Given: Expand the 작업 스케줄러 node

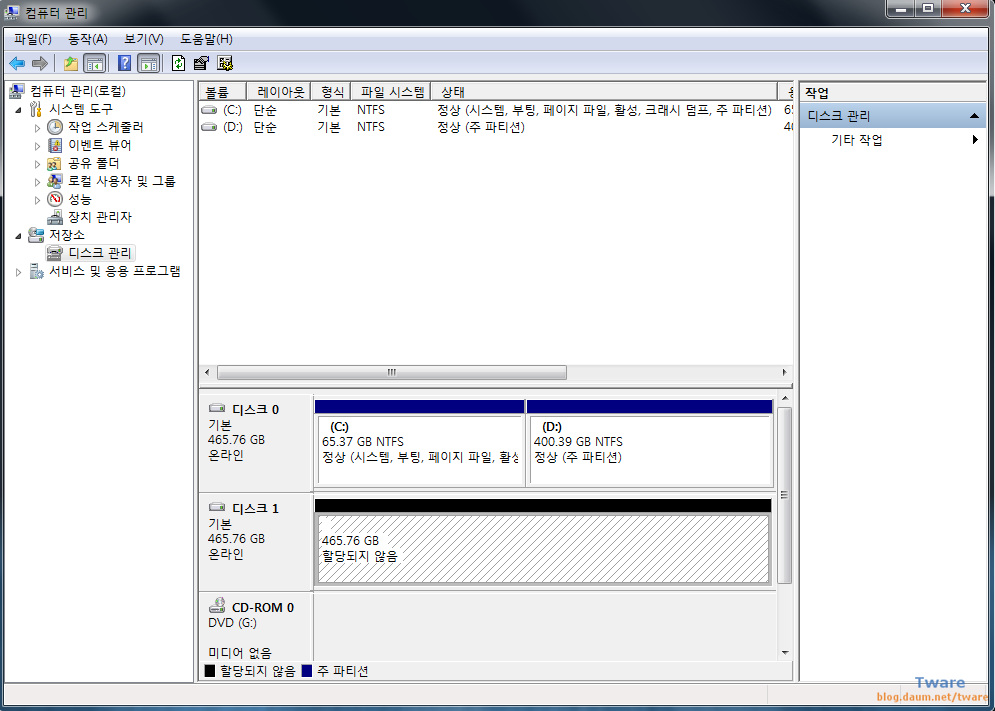Looking at the screenshot, I should [x=37, y=128].
